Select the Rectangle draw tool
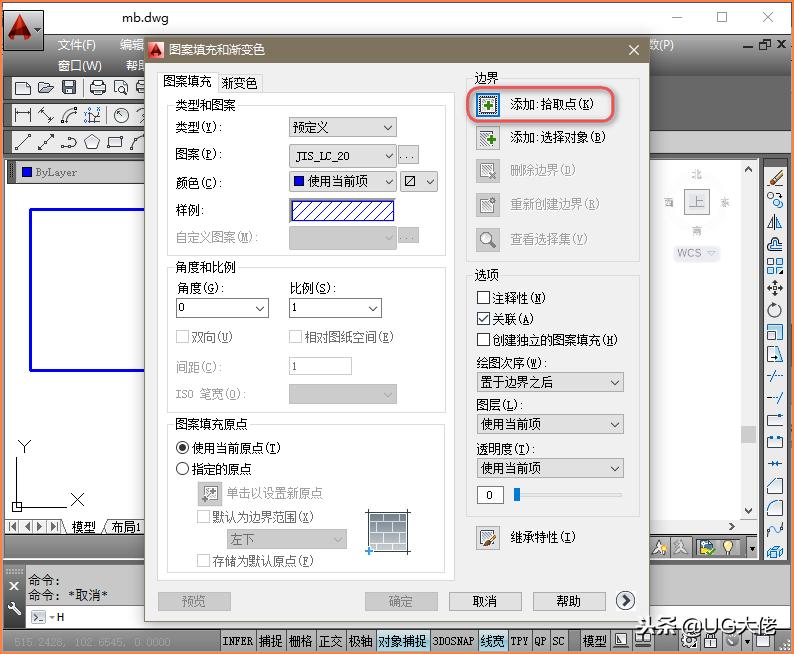 (x=115, y=142)
